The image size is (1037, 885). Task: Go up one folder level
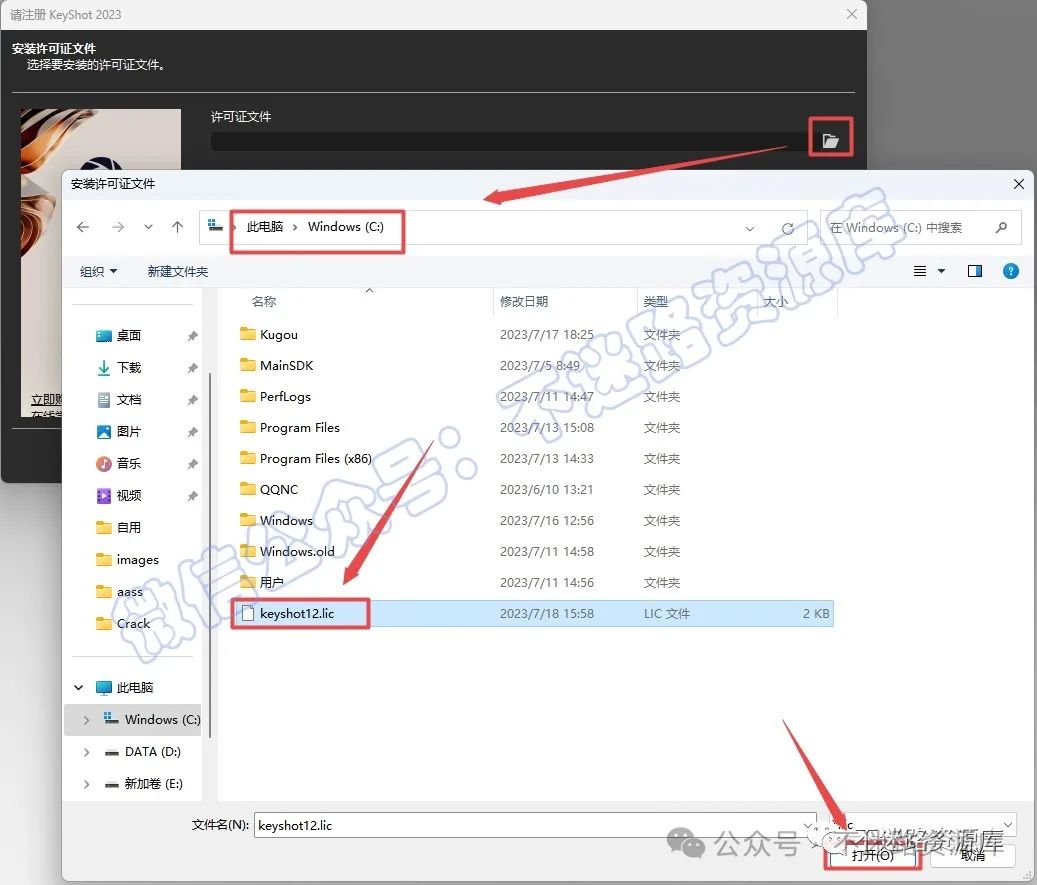(x=177, y=227)
